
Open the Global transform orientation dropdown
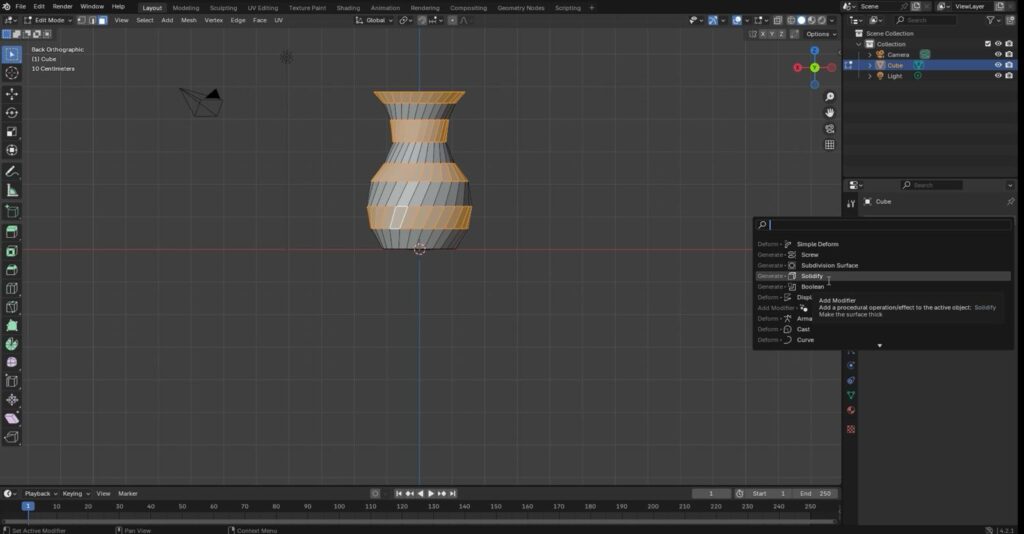pos(378,20)
